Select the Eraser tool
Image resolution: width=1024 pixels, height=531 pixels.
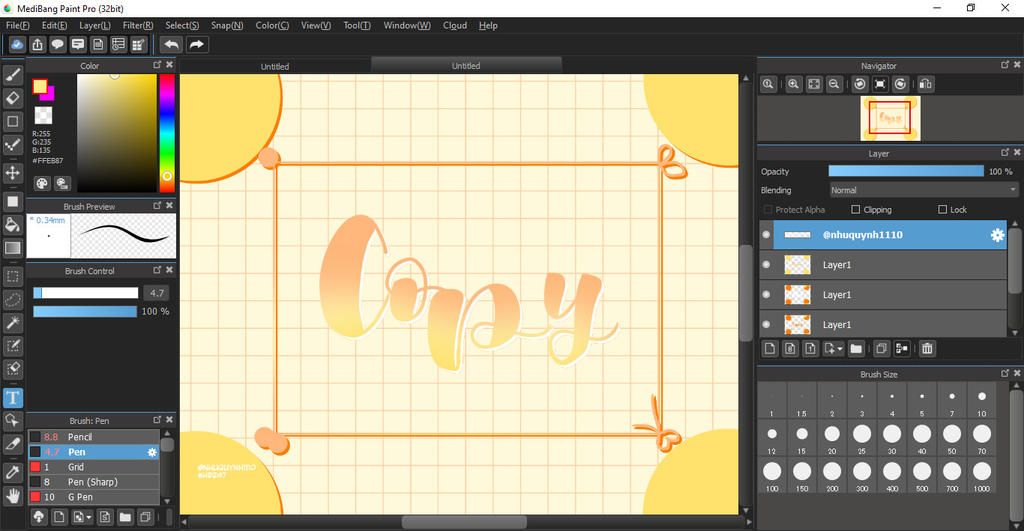point(12,98)
